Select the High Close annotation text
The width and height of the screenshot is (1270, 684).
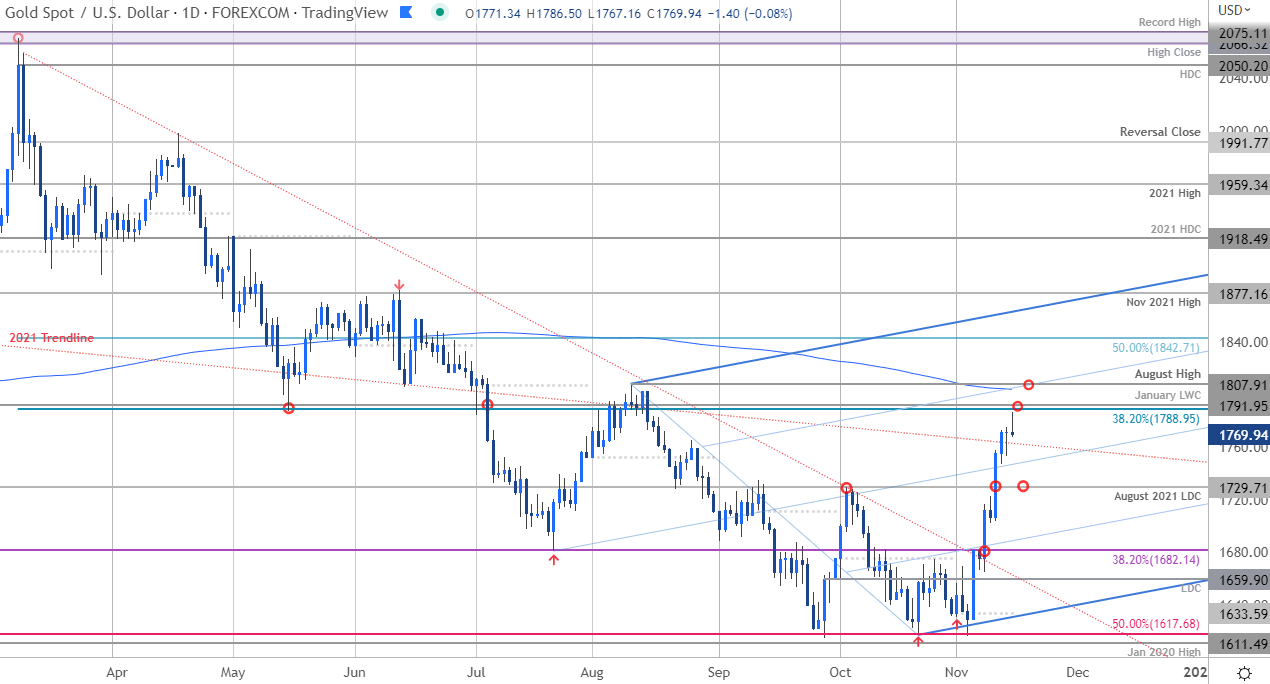point(1174,52)
